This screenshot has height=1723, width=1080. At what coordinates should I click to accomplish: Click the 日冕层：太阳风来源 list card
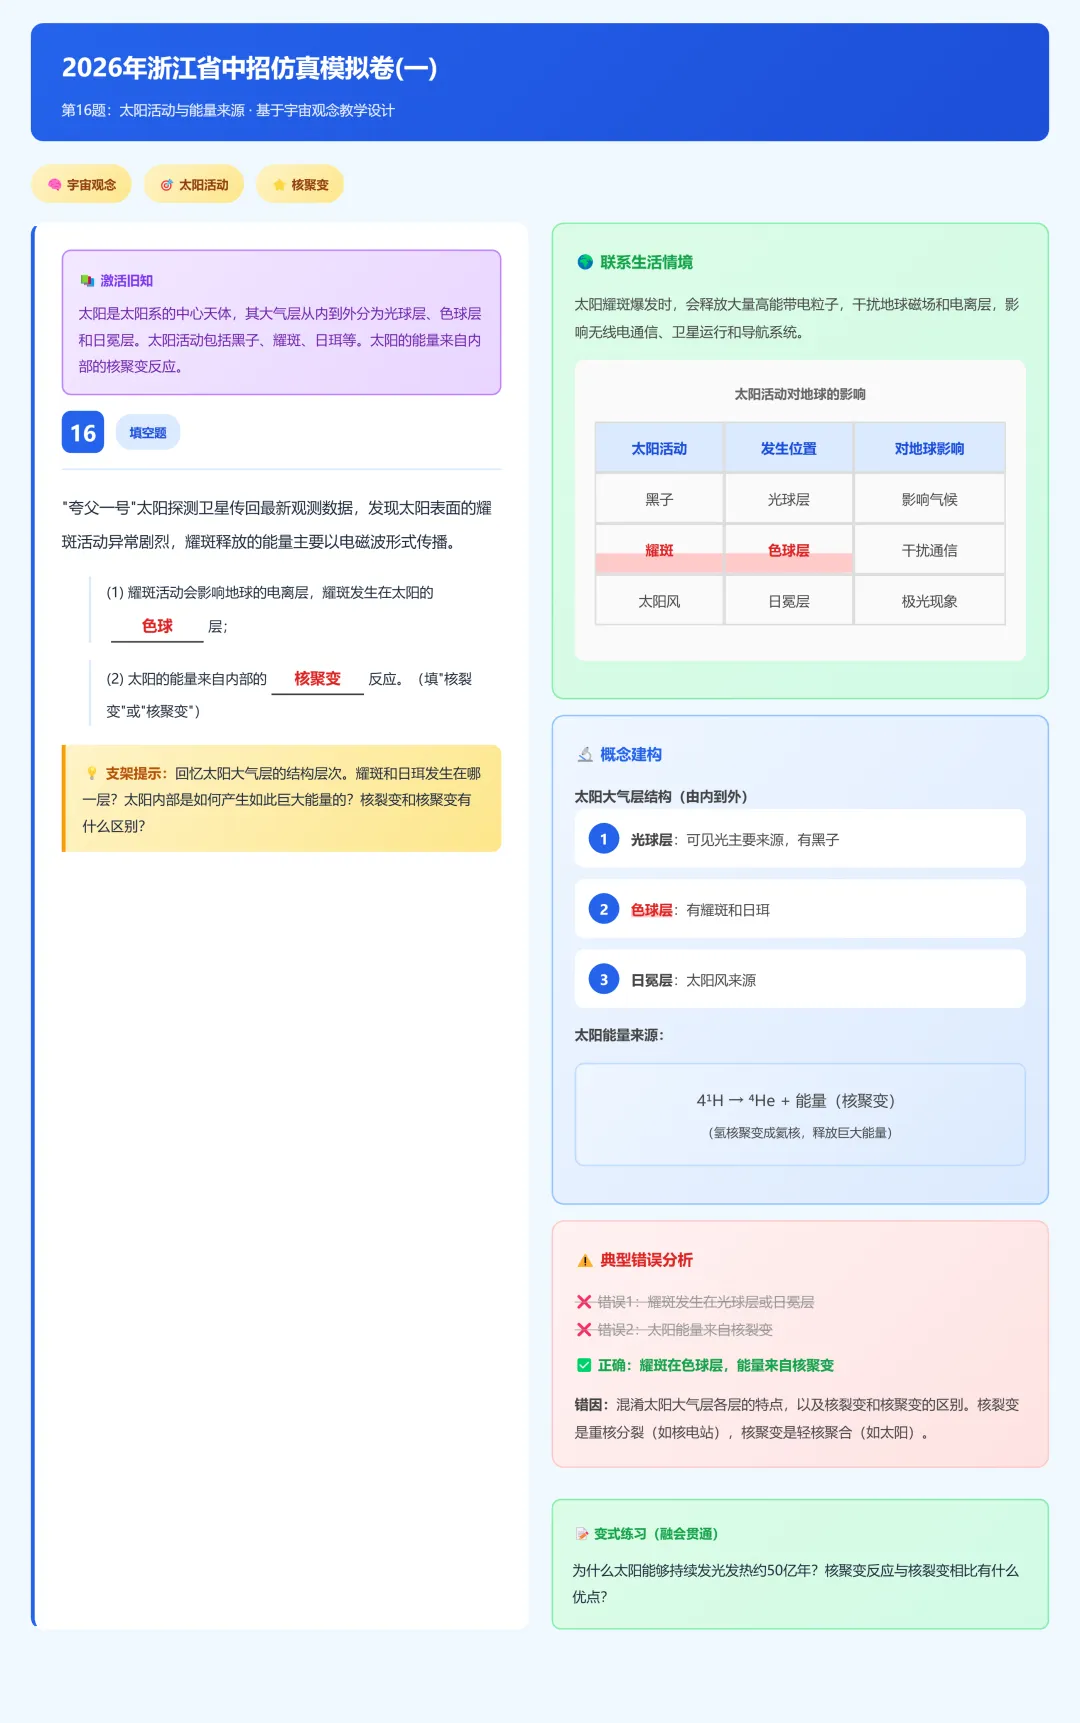coord(800,979)
